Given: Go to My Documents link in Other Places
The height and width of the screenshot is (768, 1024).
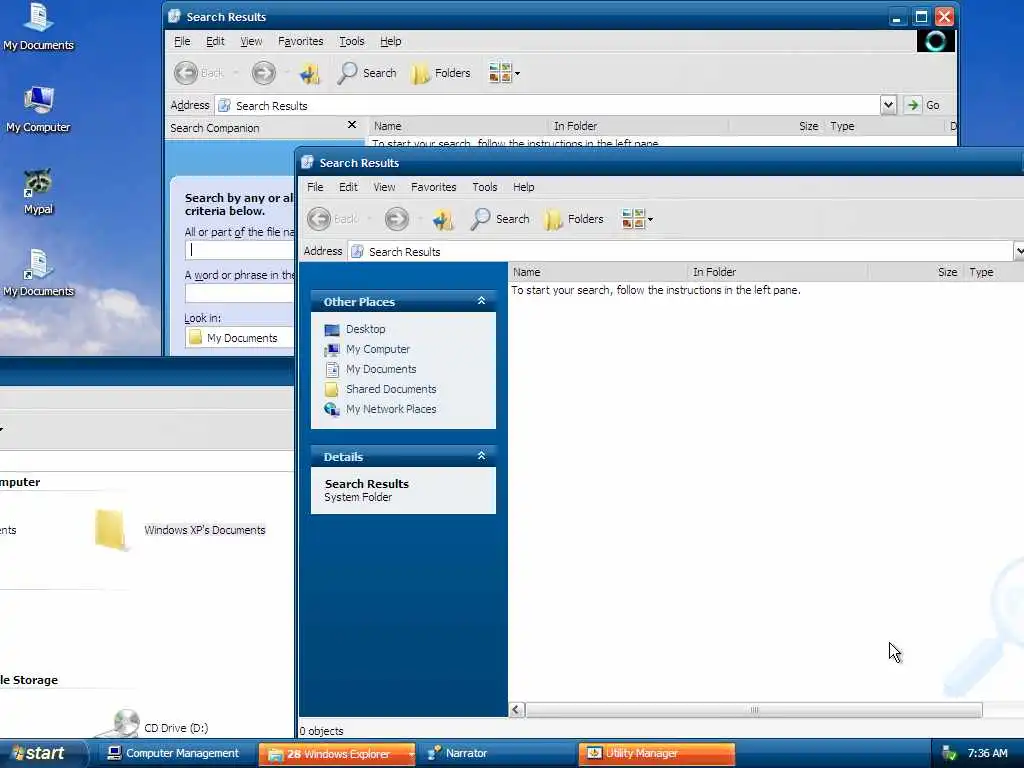Looking at the screenshot, I should pos(381,370).
